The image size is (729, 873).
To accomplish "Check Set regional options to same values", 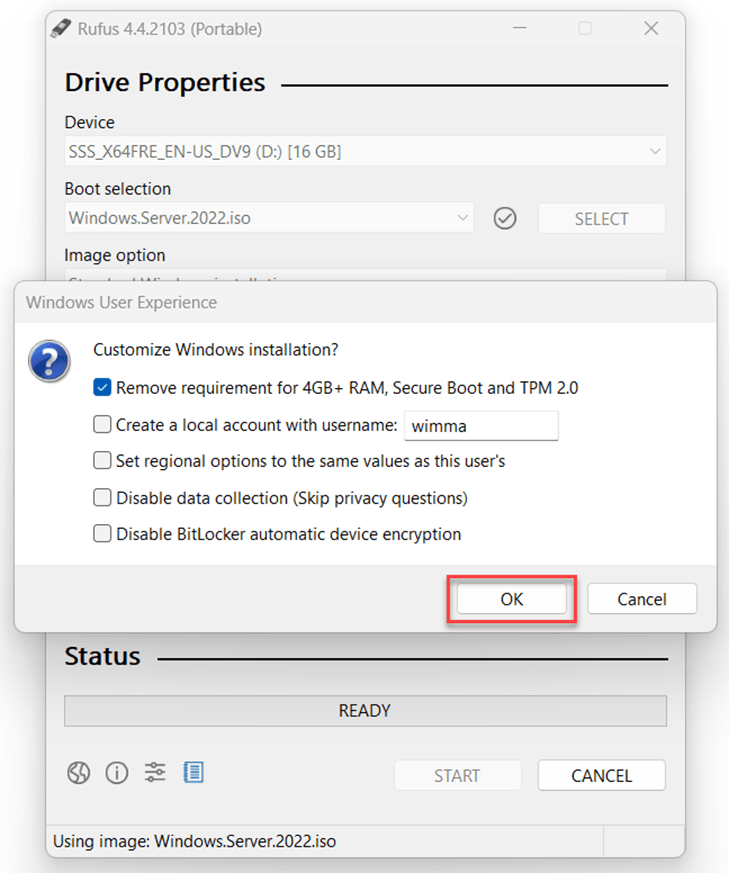I will (102, 460).
